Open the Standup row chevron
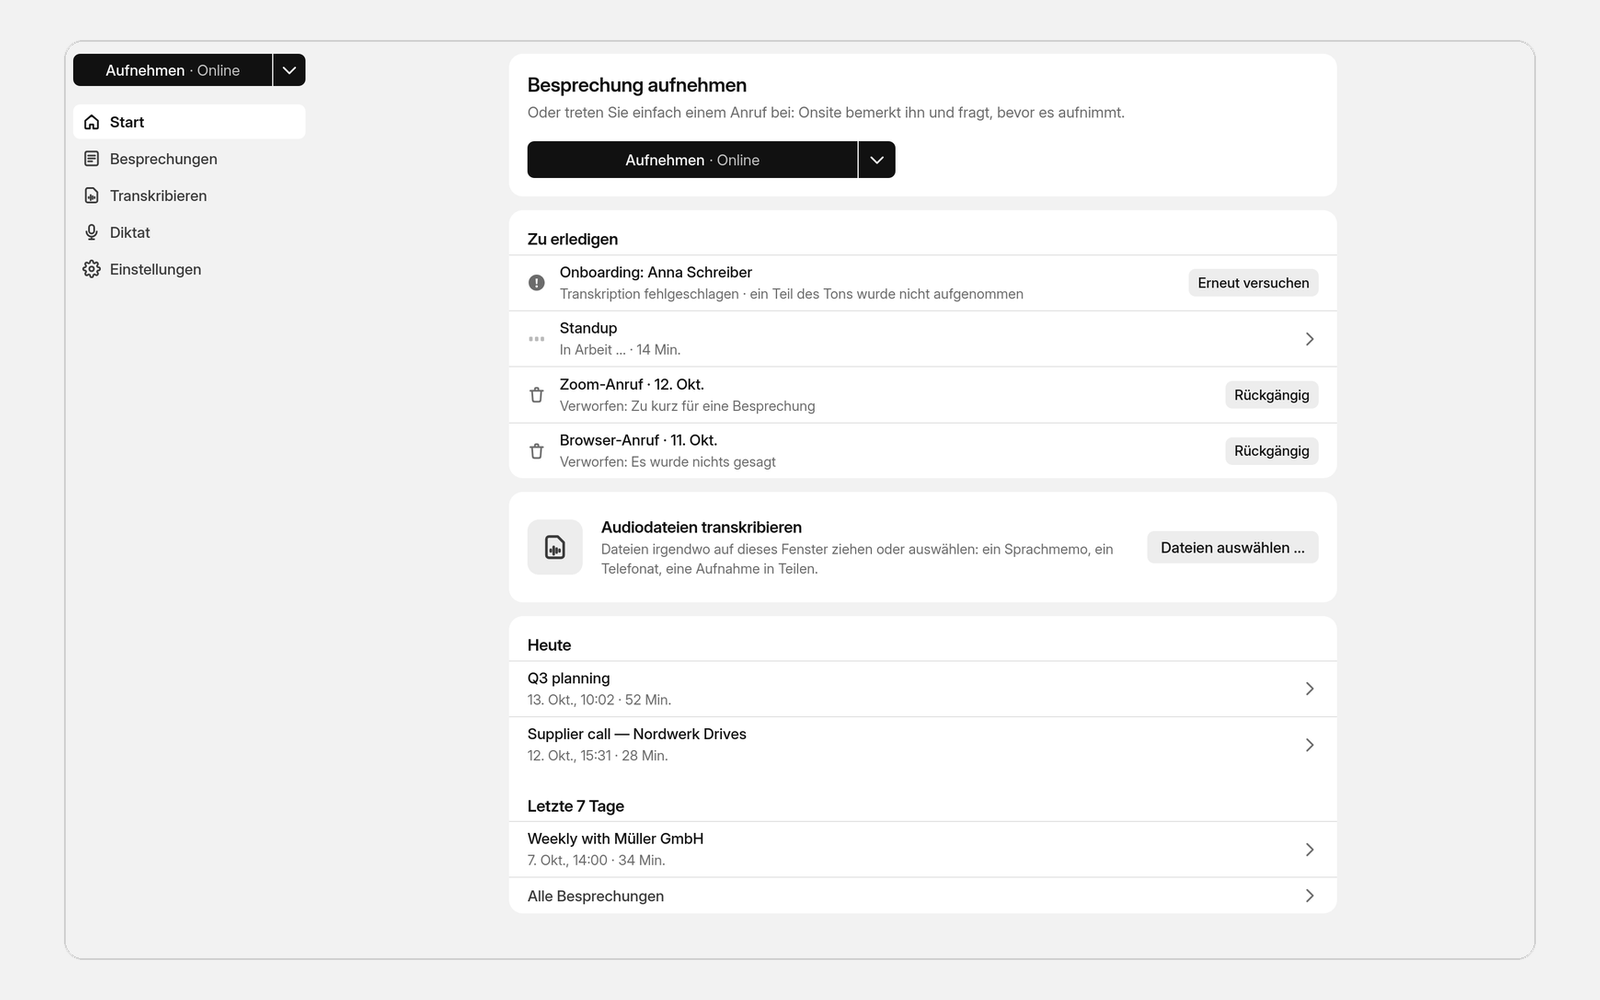 point(1310,339)
